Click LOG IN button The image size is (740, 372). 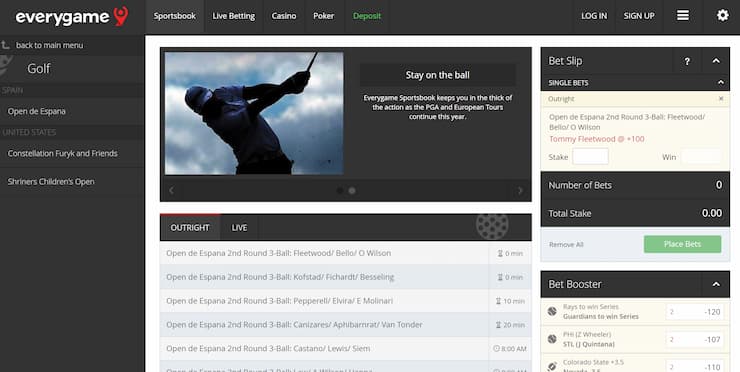point(594,16)
